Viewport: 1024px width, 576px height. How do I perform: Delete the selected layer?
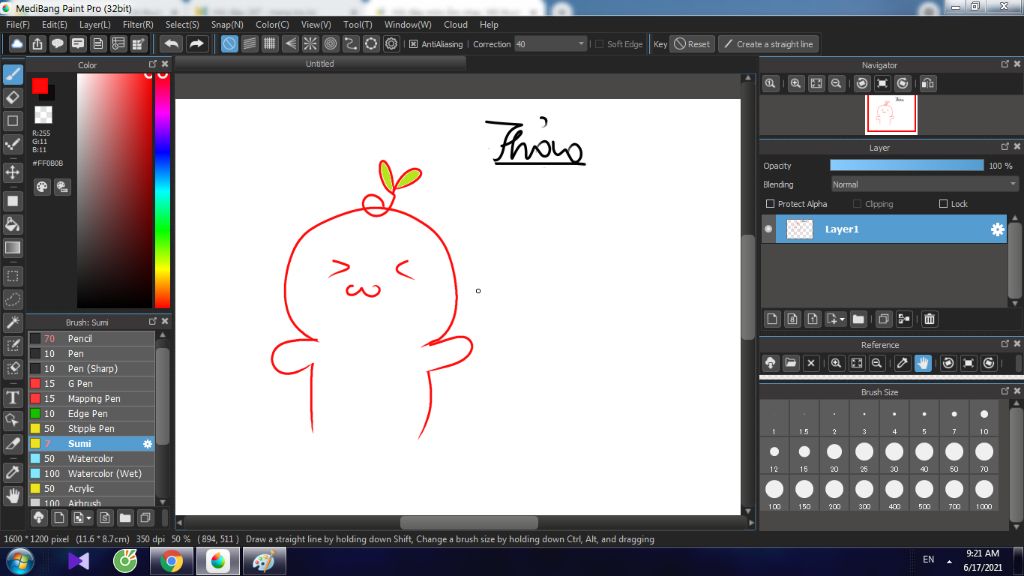[929, 319]
